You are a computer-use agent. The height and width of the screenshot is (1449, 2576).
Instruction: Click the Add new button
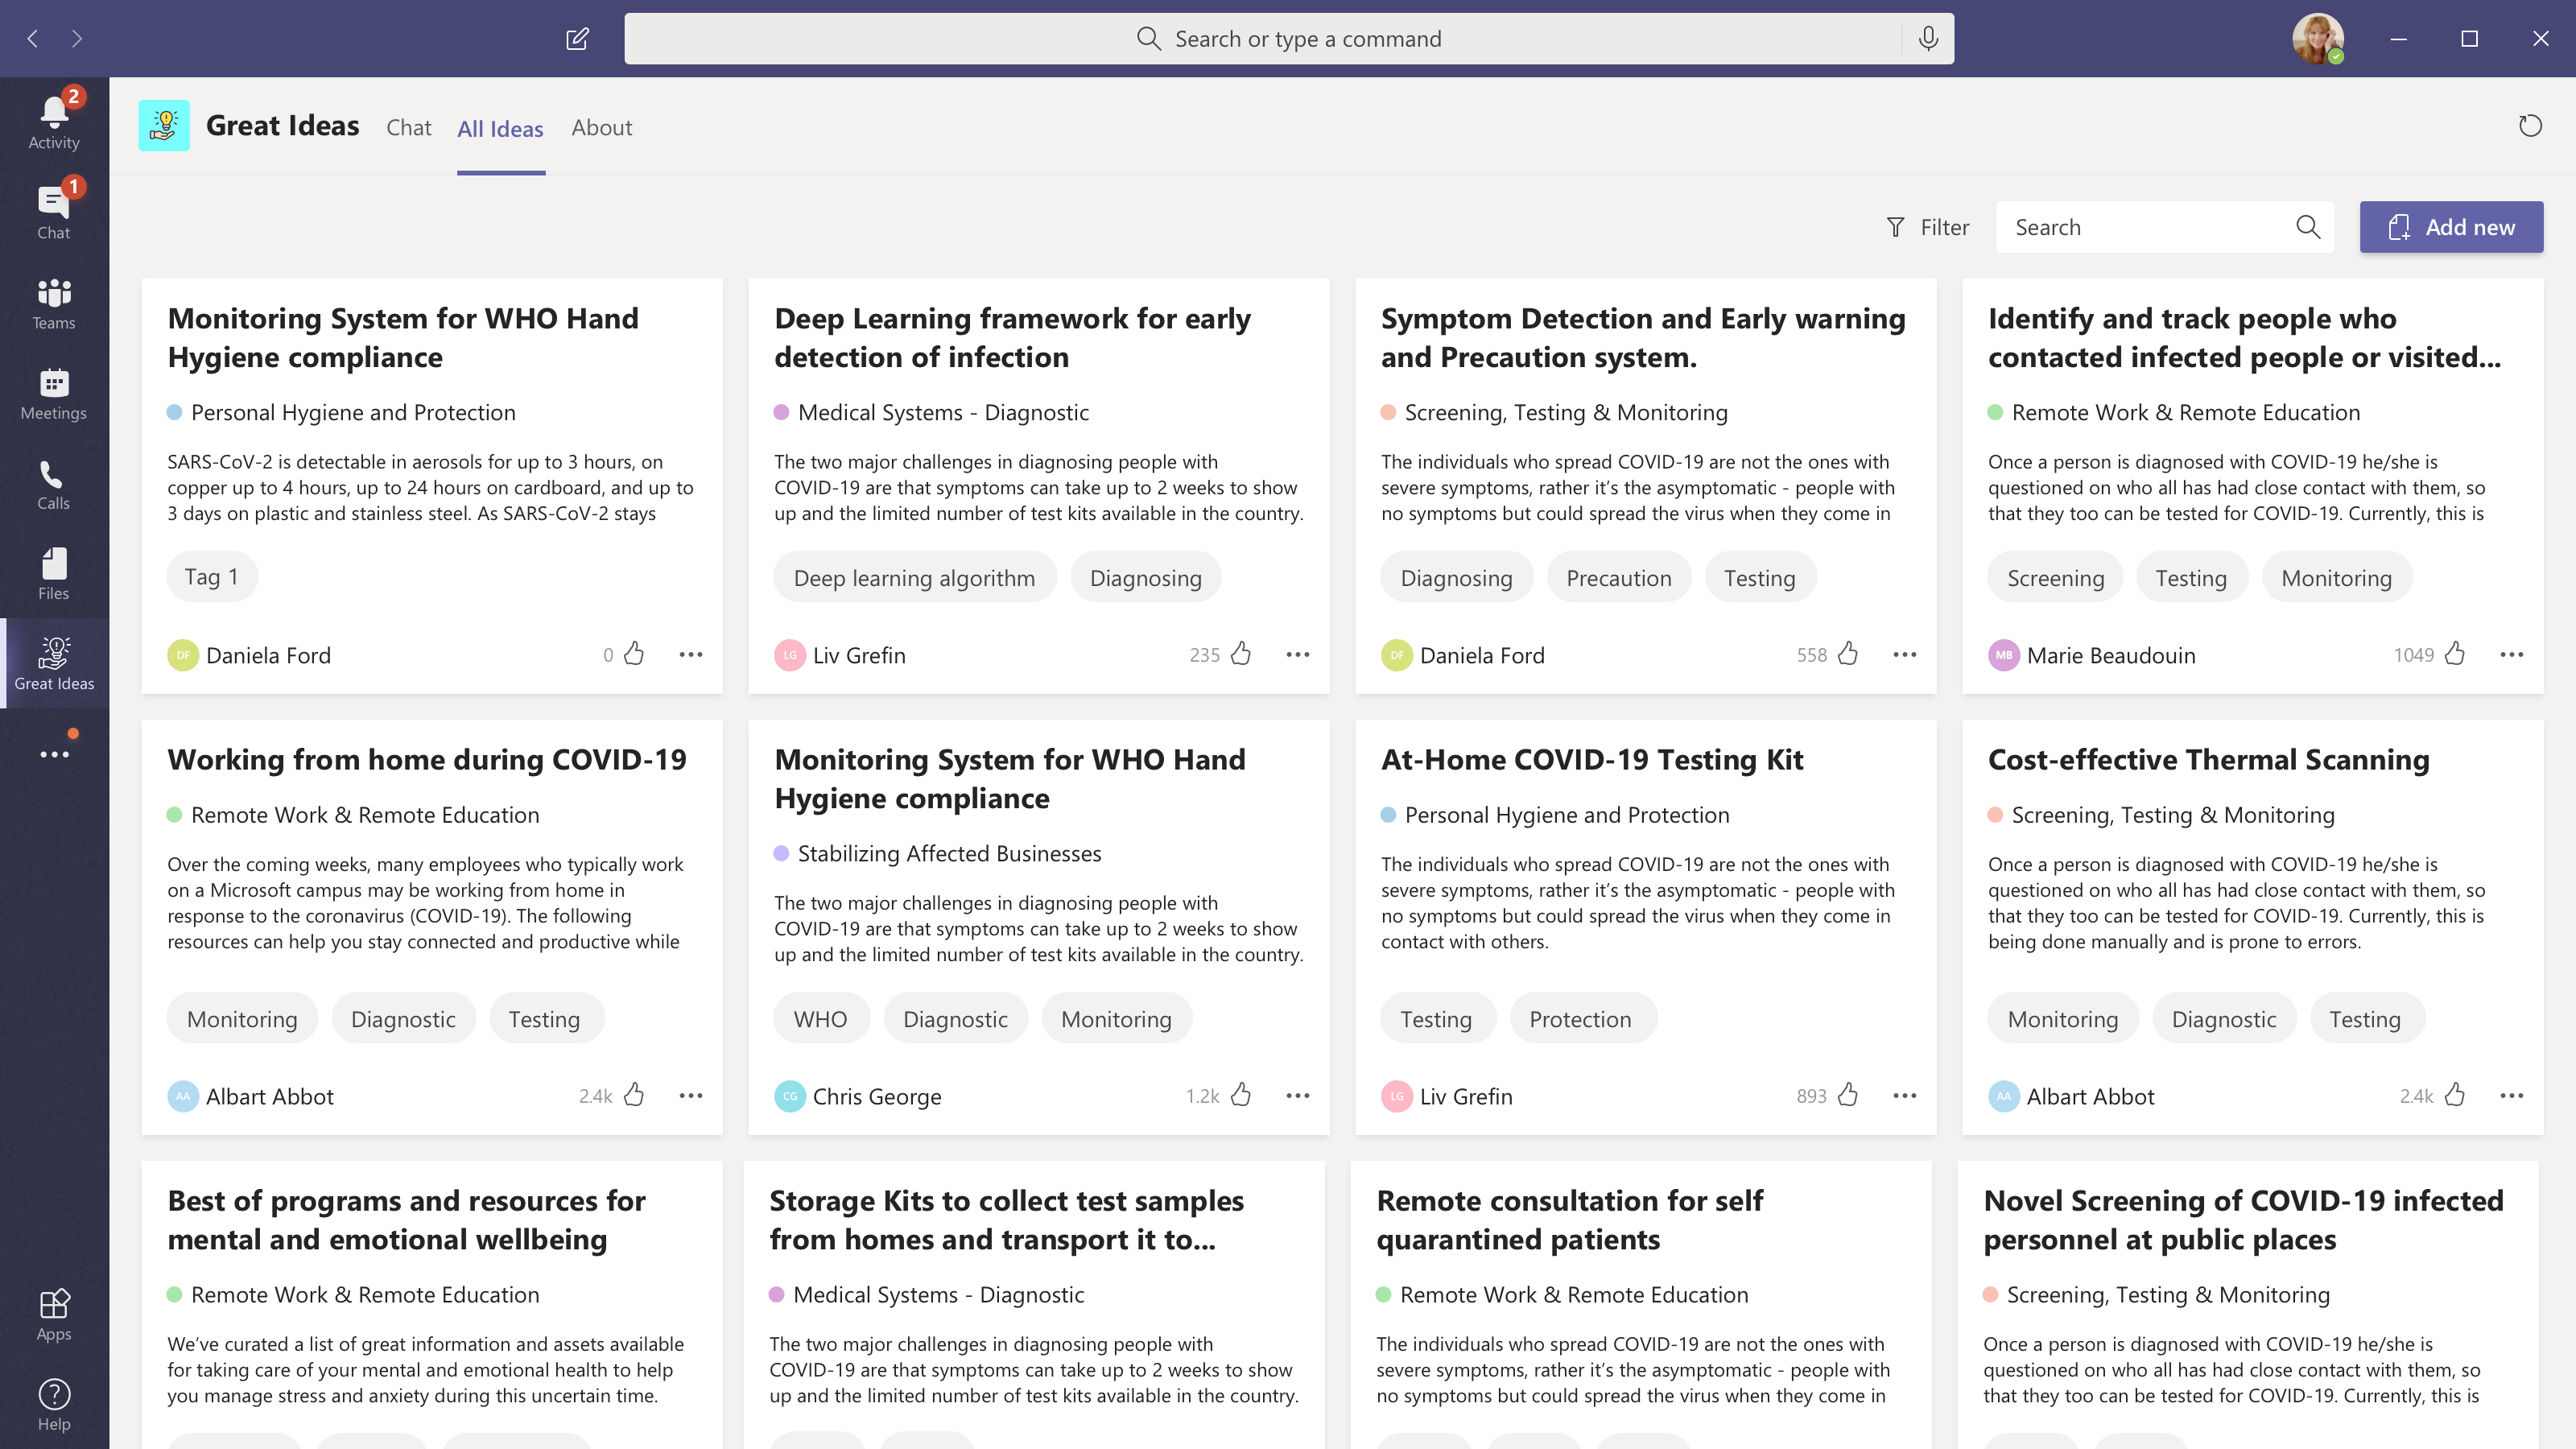coord(2451,227)
